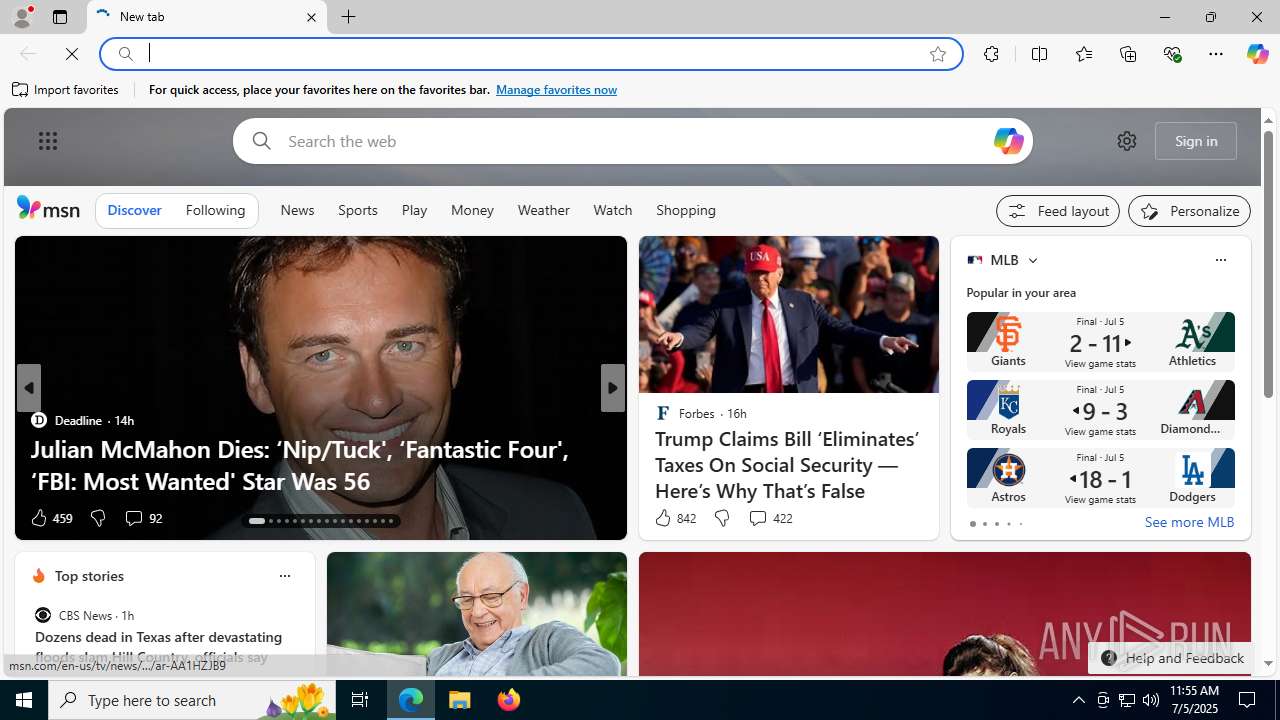Dislike the Julian McMahon story

tap(97, 518)
